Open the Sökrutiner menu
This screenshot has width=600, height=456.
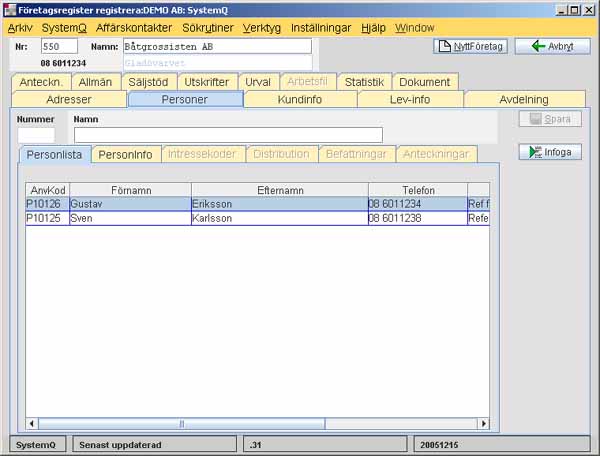(208, 28)
